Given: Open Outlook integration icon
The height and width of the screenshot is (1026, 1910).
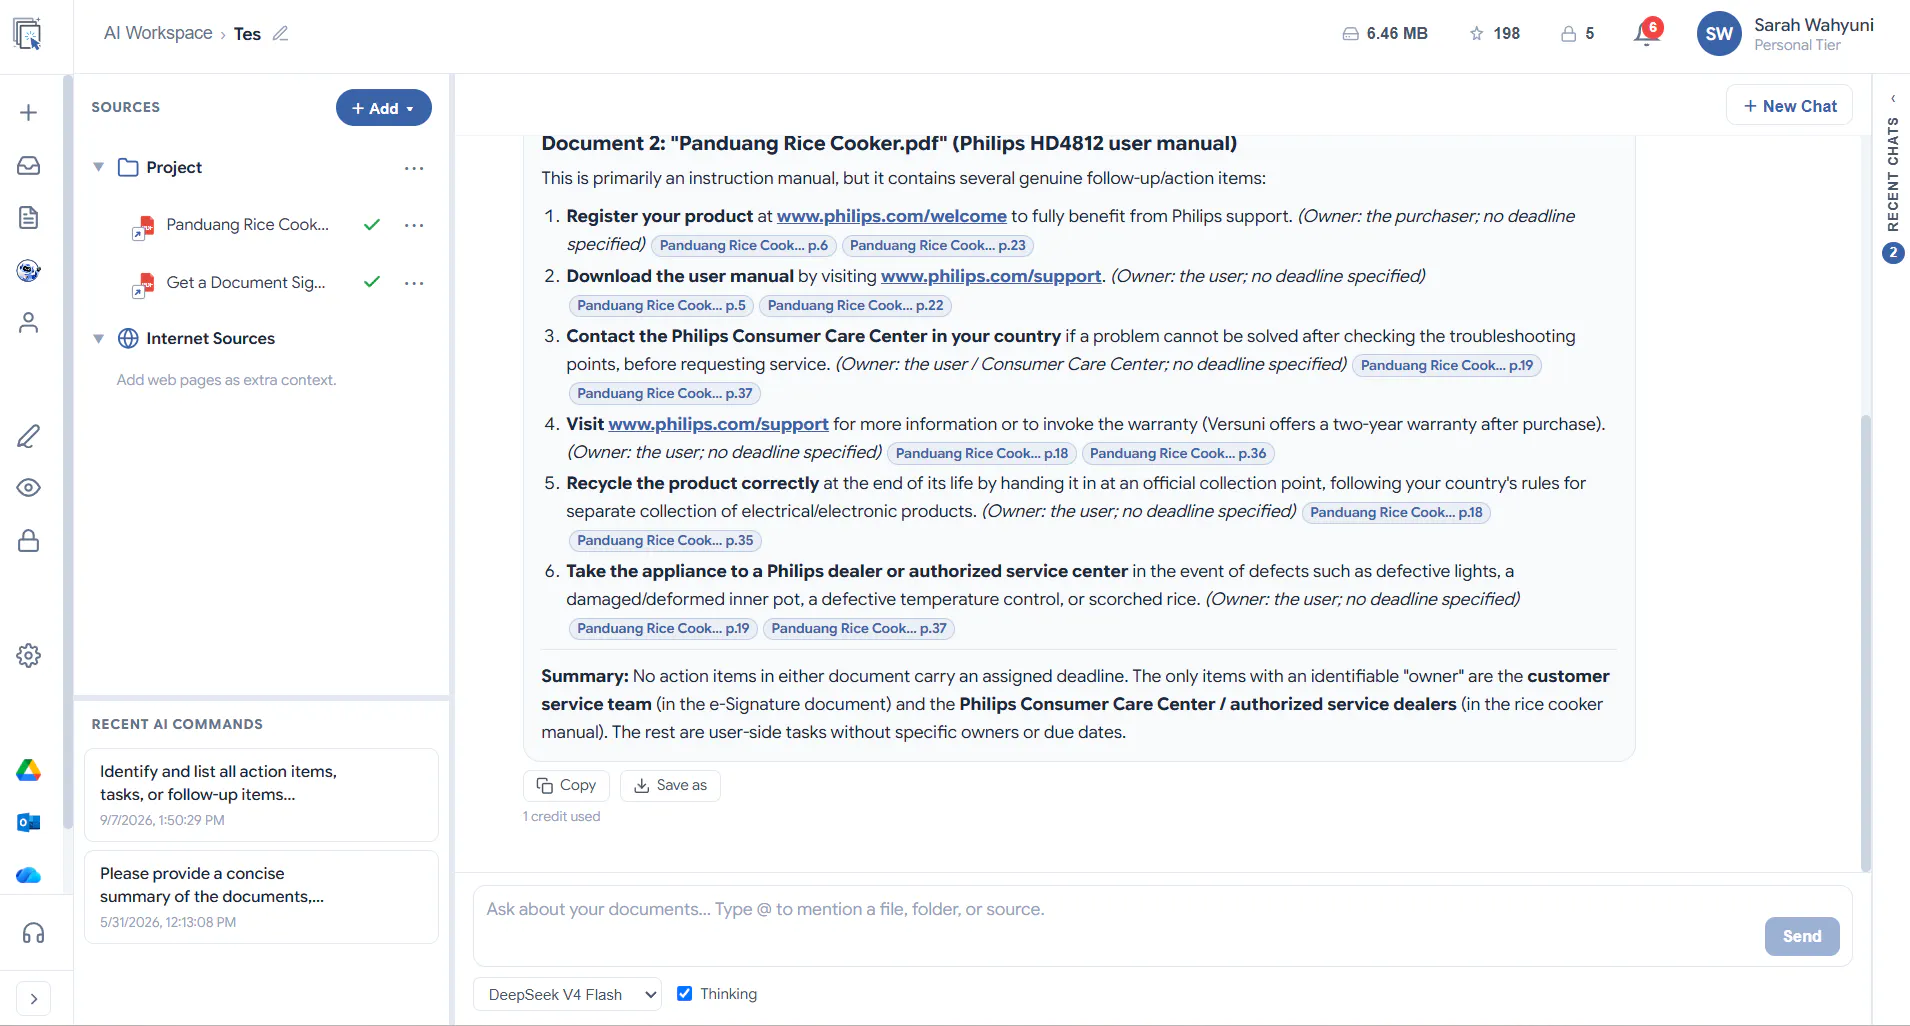Looking at the screenshot, I should [29, 823].
